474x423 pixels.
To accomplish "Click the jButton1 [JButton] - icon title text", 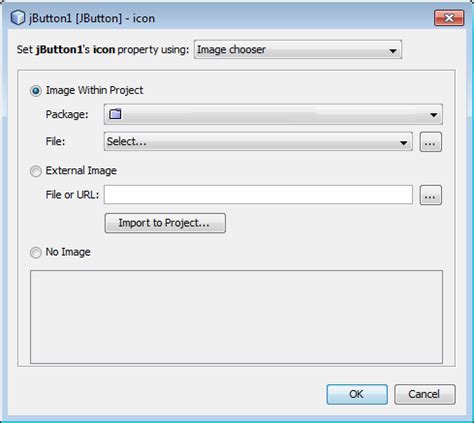I will pyautogui.click(x=92, y=18).
